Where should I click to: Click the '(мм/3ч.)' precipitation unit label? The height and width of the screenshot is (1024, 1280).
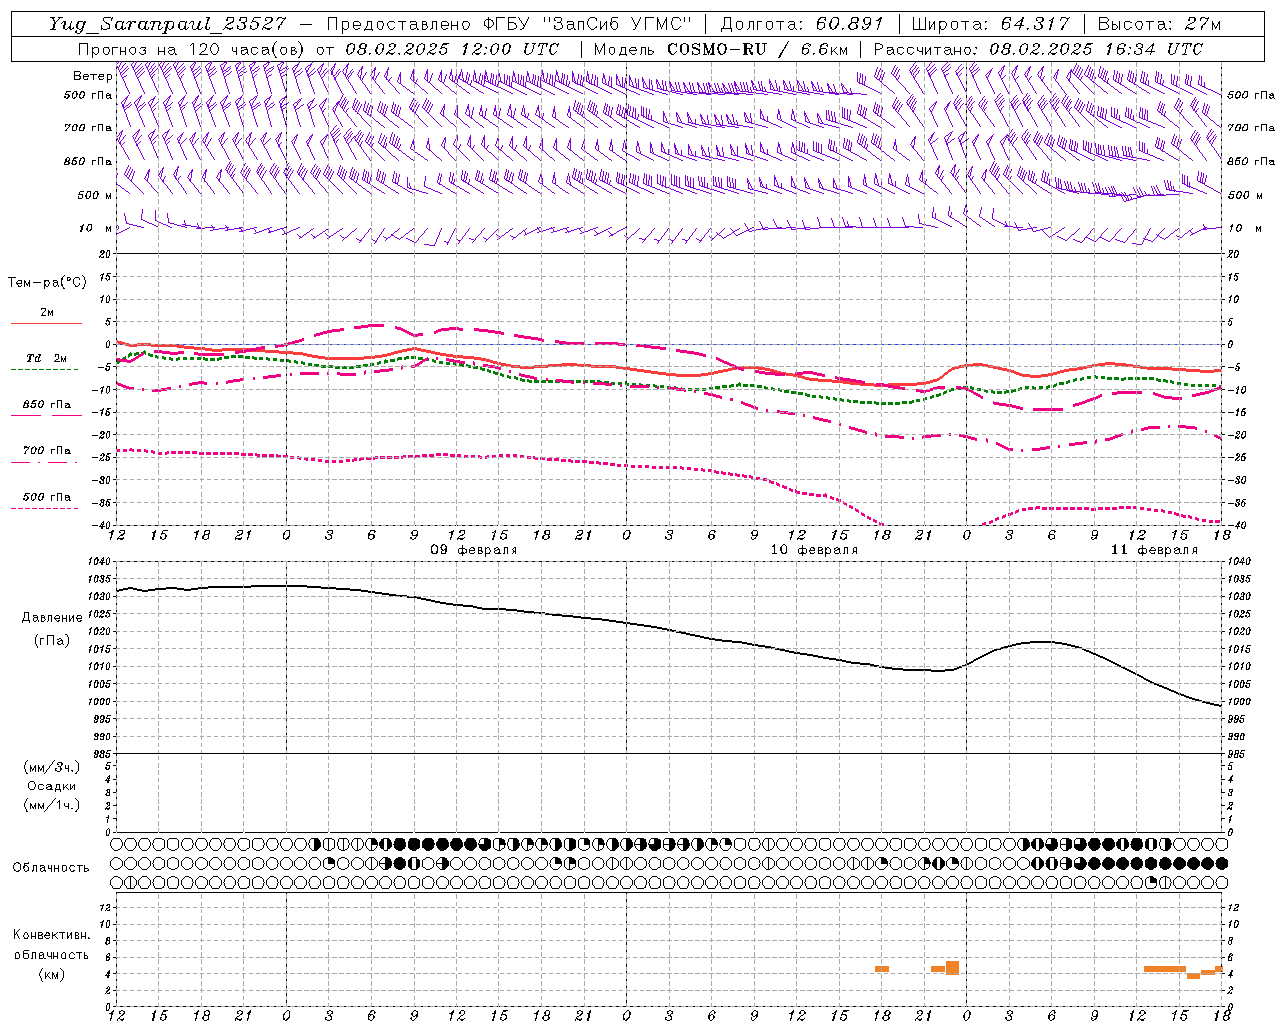(52, 767)
